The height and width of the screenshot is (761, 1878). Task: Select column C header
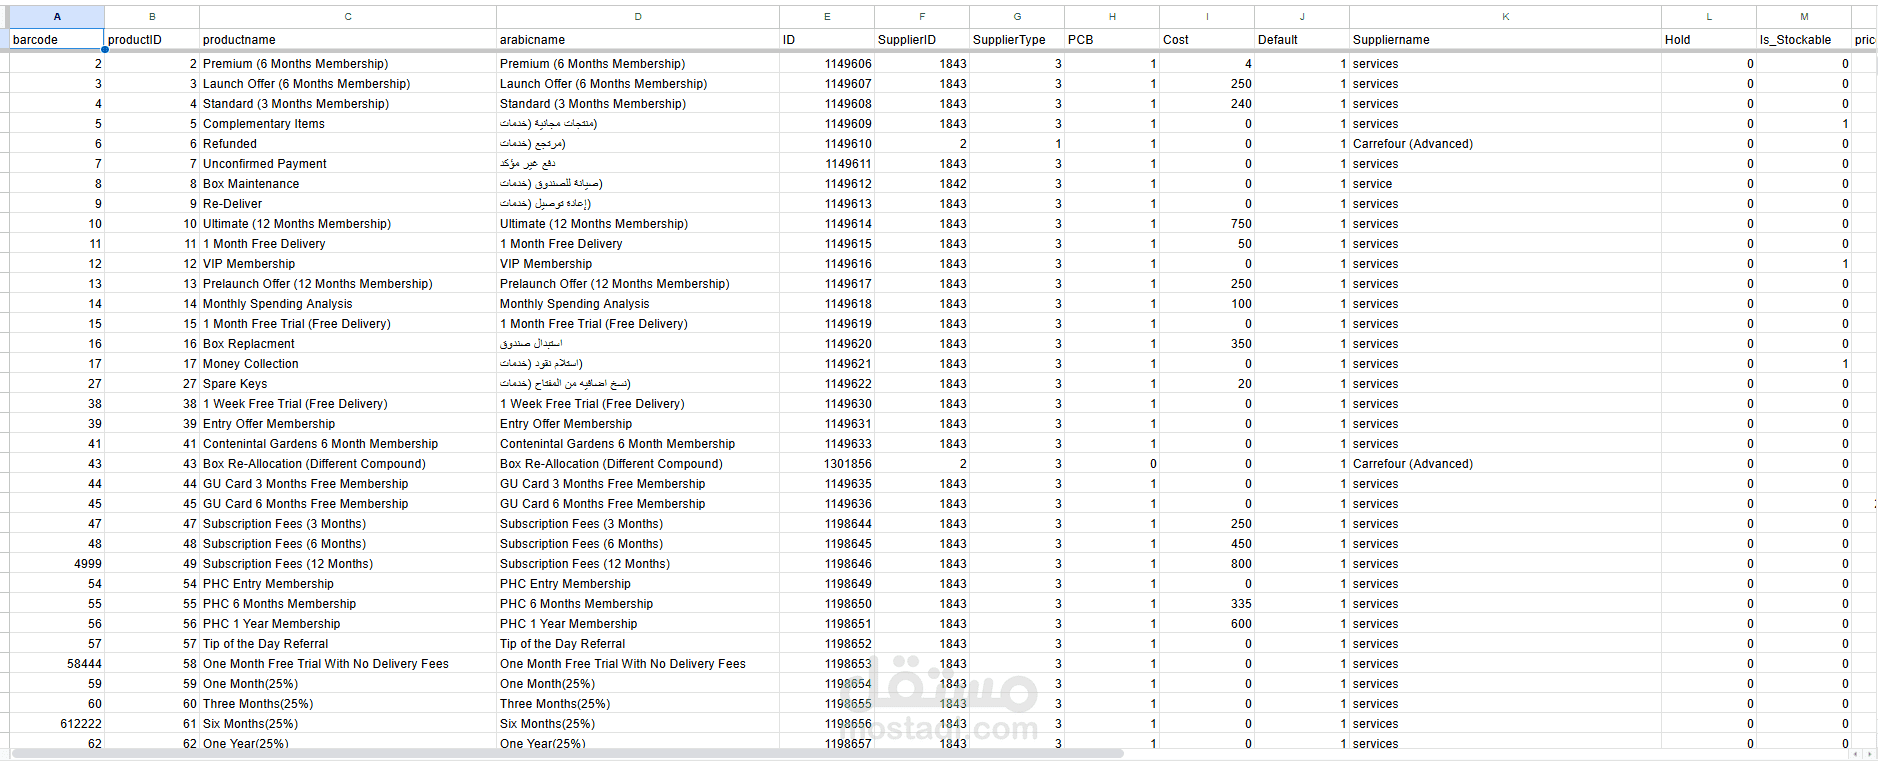[348, 16]
